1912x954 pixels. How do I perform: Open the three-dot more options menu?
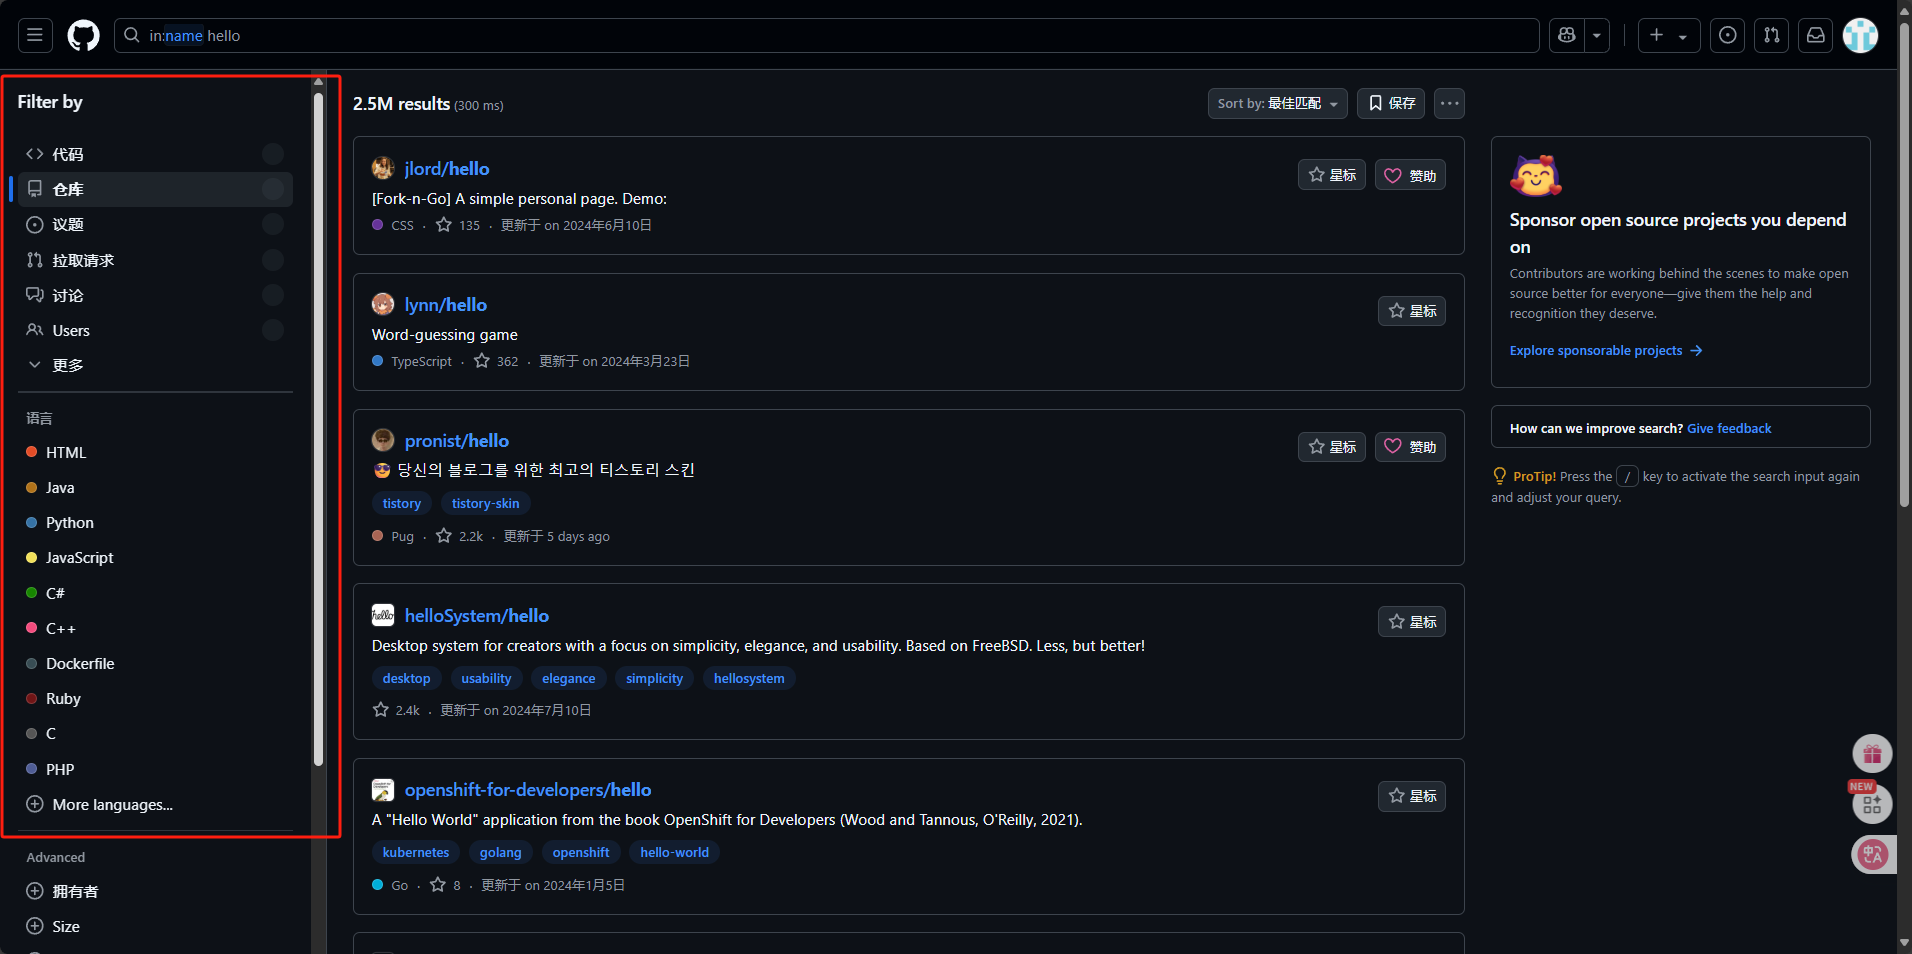(x=1449, y=103)
